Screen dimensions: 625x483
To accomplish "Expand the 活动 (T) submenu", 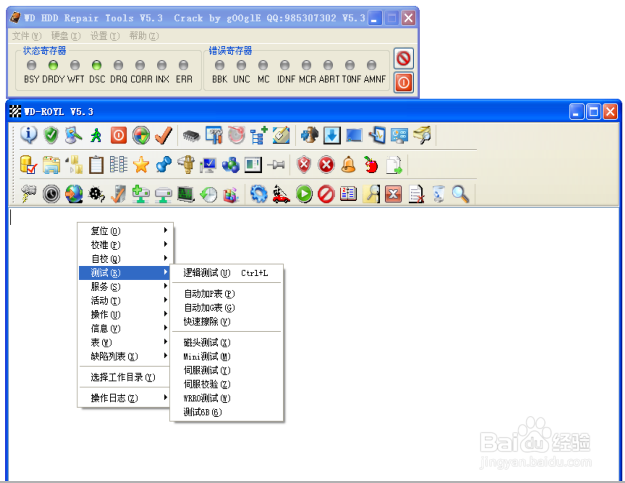I will point(124,300).
